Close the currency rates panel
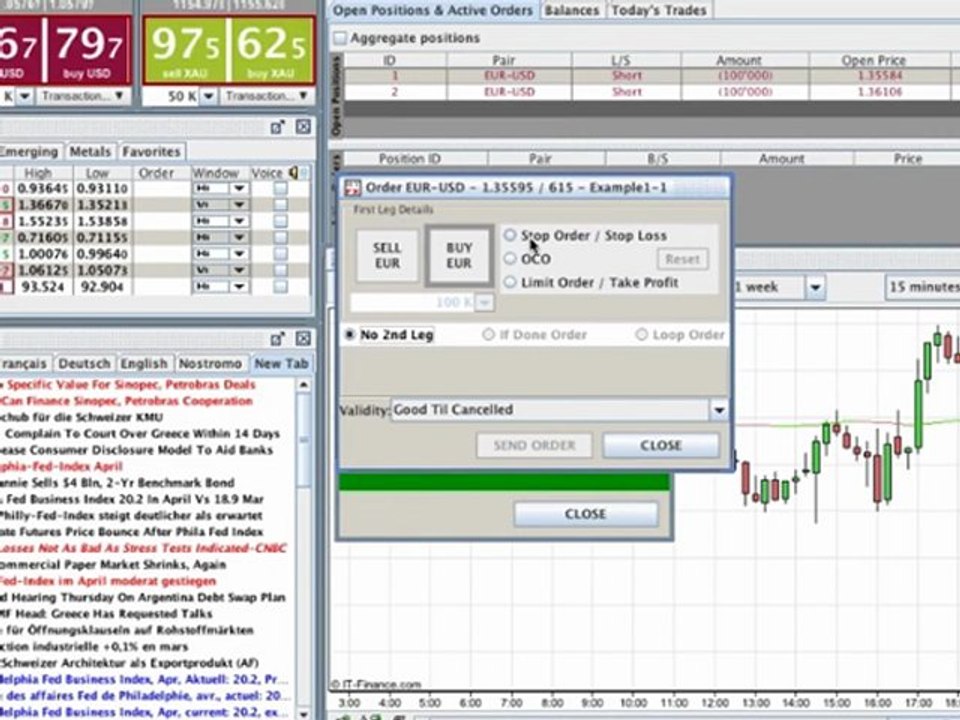960x720 pixels. 303,127
